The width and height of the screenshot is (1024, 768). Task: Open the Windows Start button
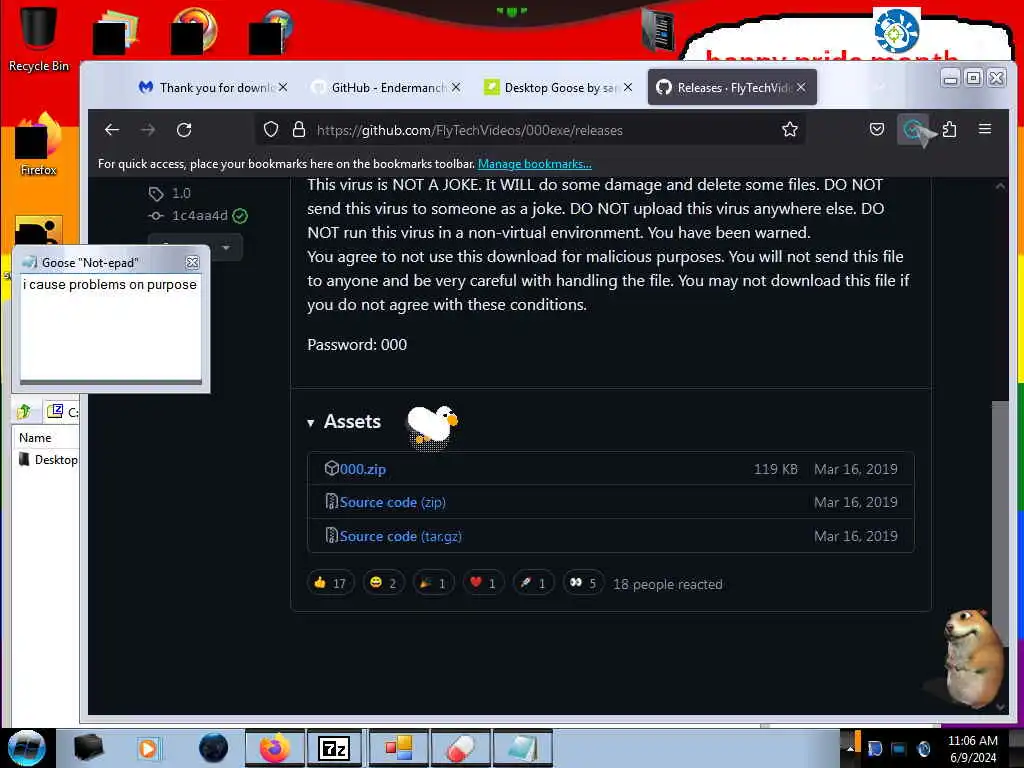click(27, 748)
